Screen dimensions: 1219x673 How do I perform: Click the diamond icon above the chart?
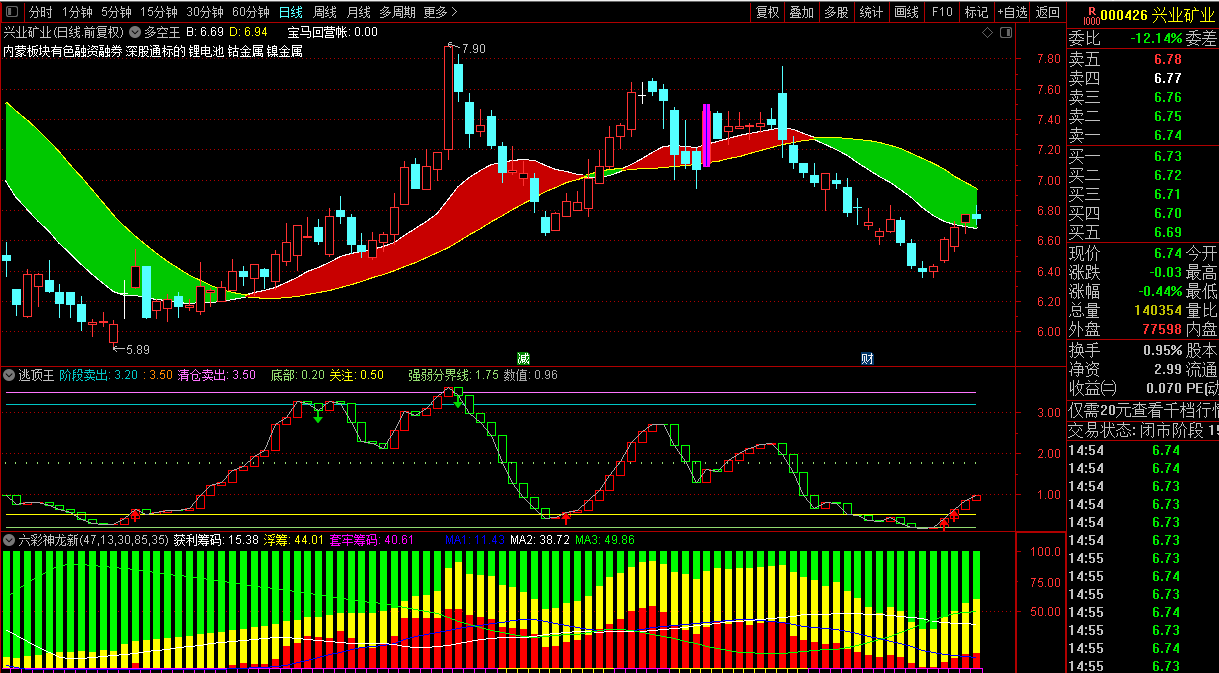click(987, 33)
